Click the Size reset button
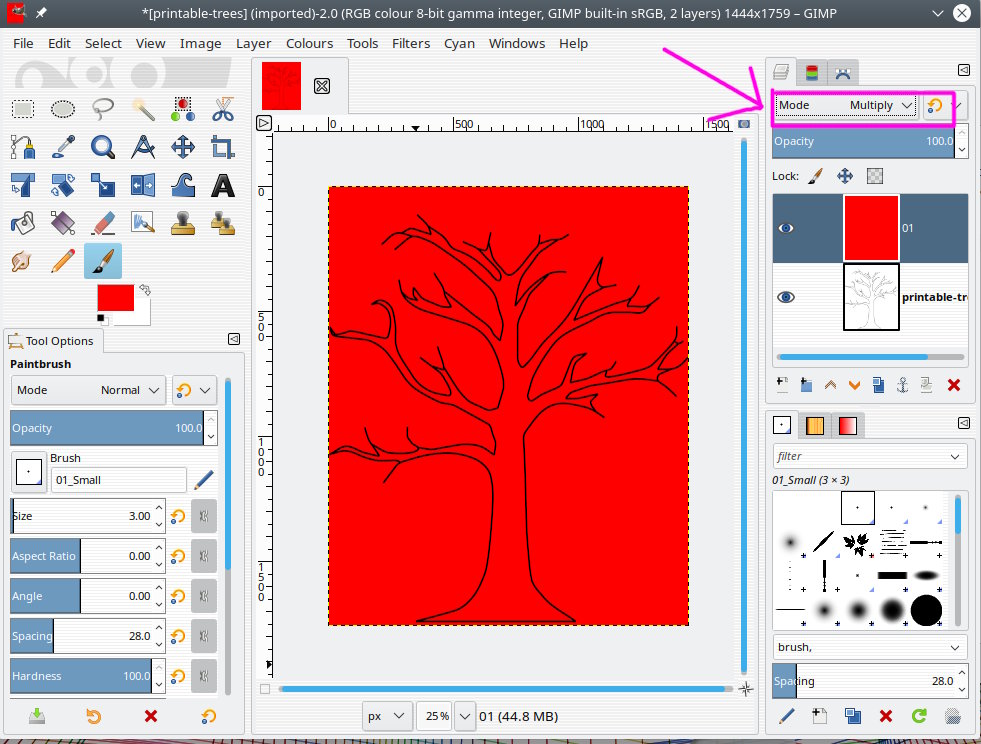 click(177, 516)
